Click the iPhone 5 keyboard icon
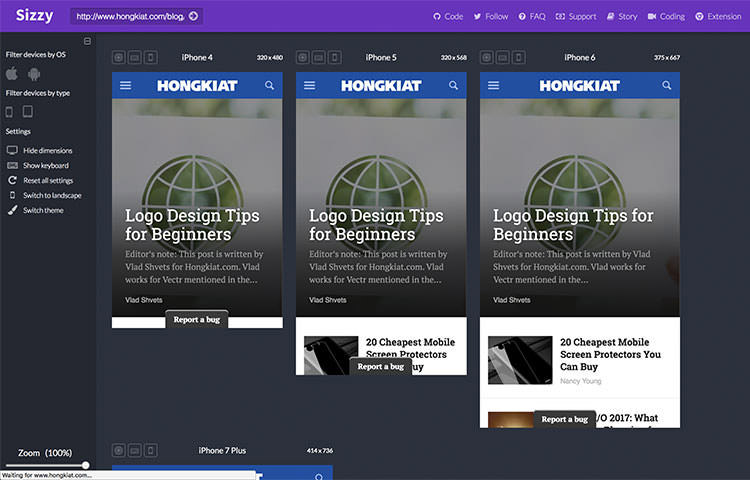The height and width of the screenshot is (480, 750). (x=319, y=58)
